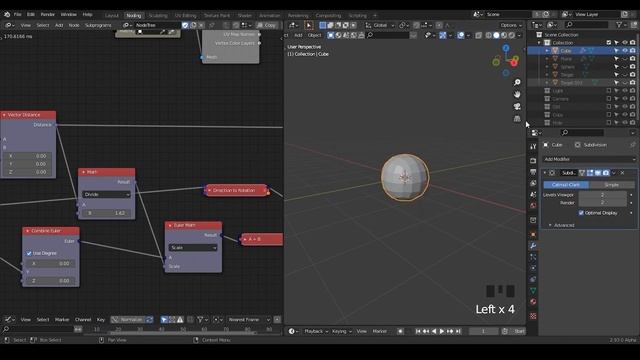The height and width of the screenshot is (360, 640).
Task: Select the viewport pan hand gizmo
Action: (x=517, y=94)
